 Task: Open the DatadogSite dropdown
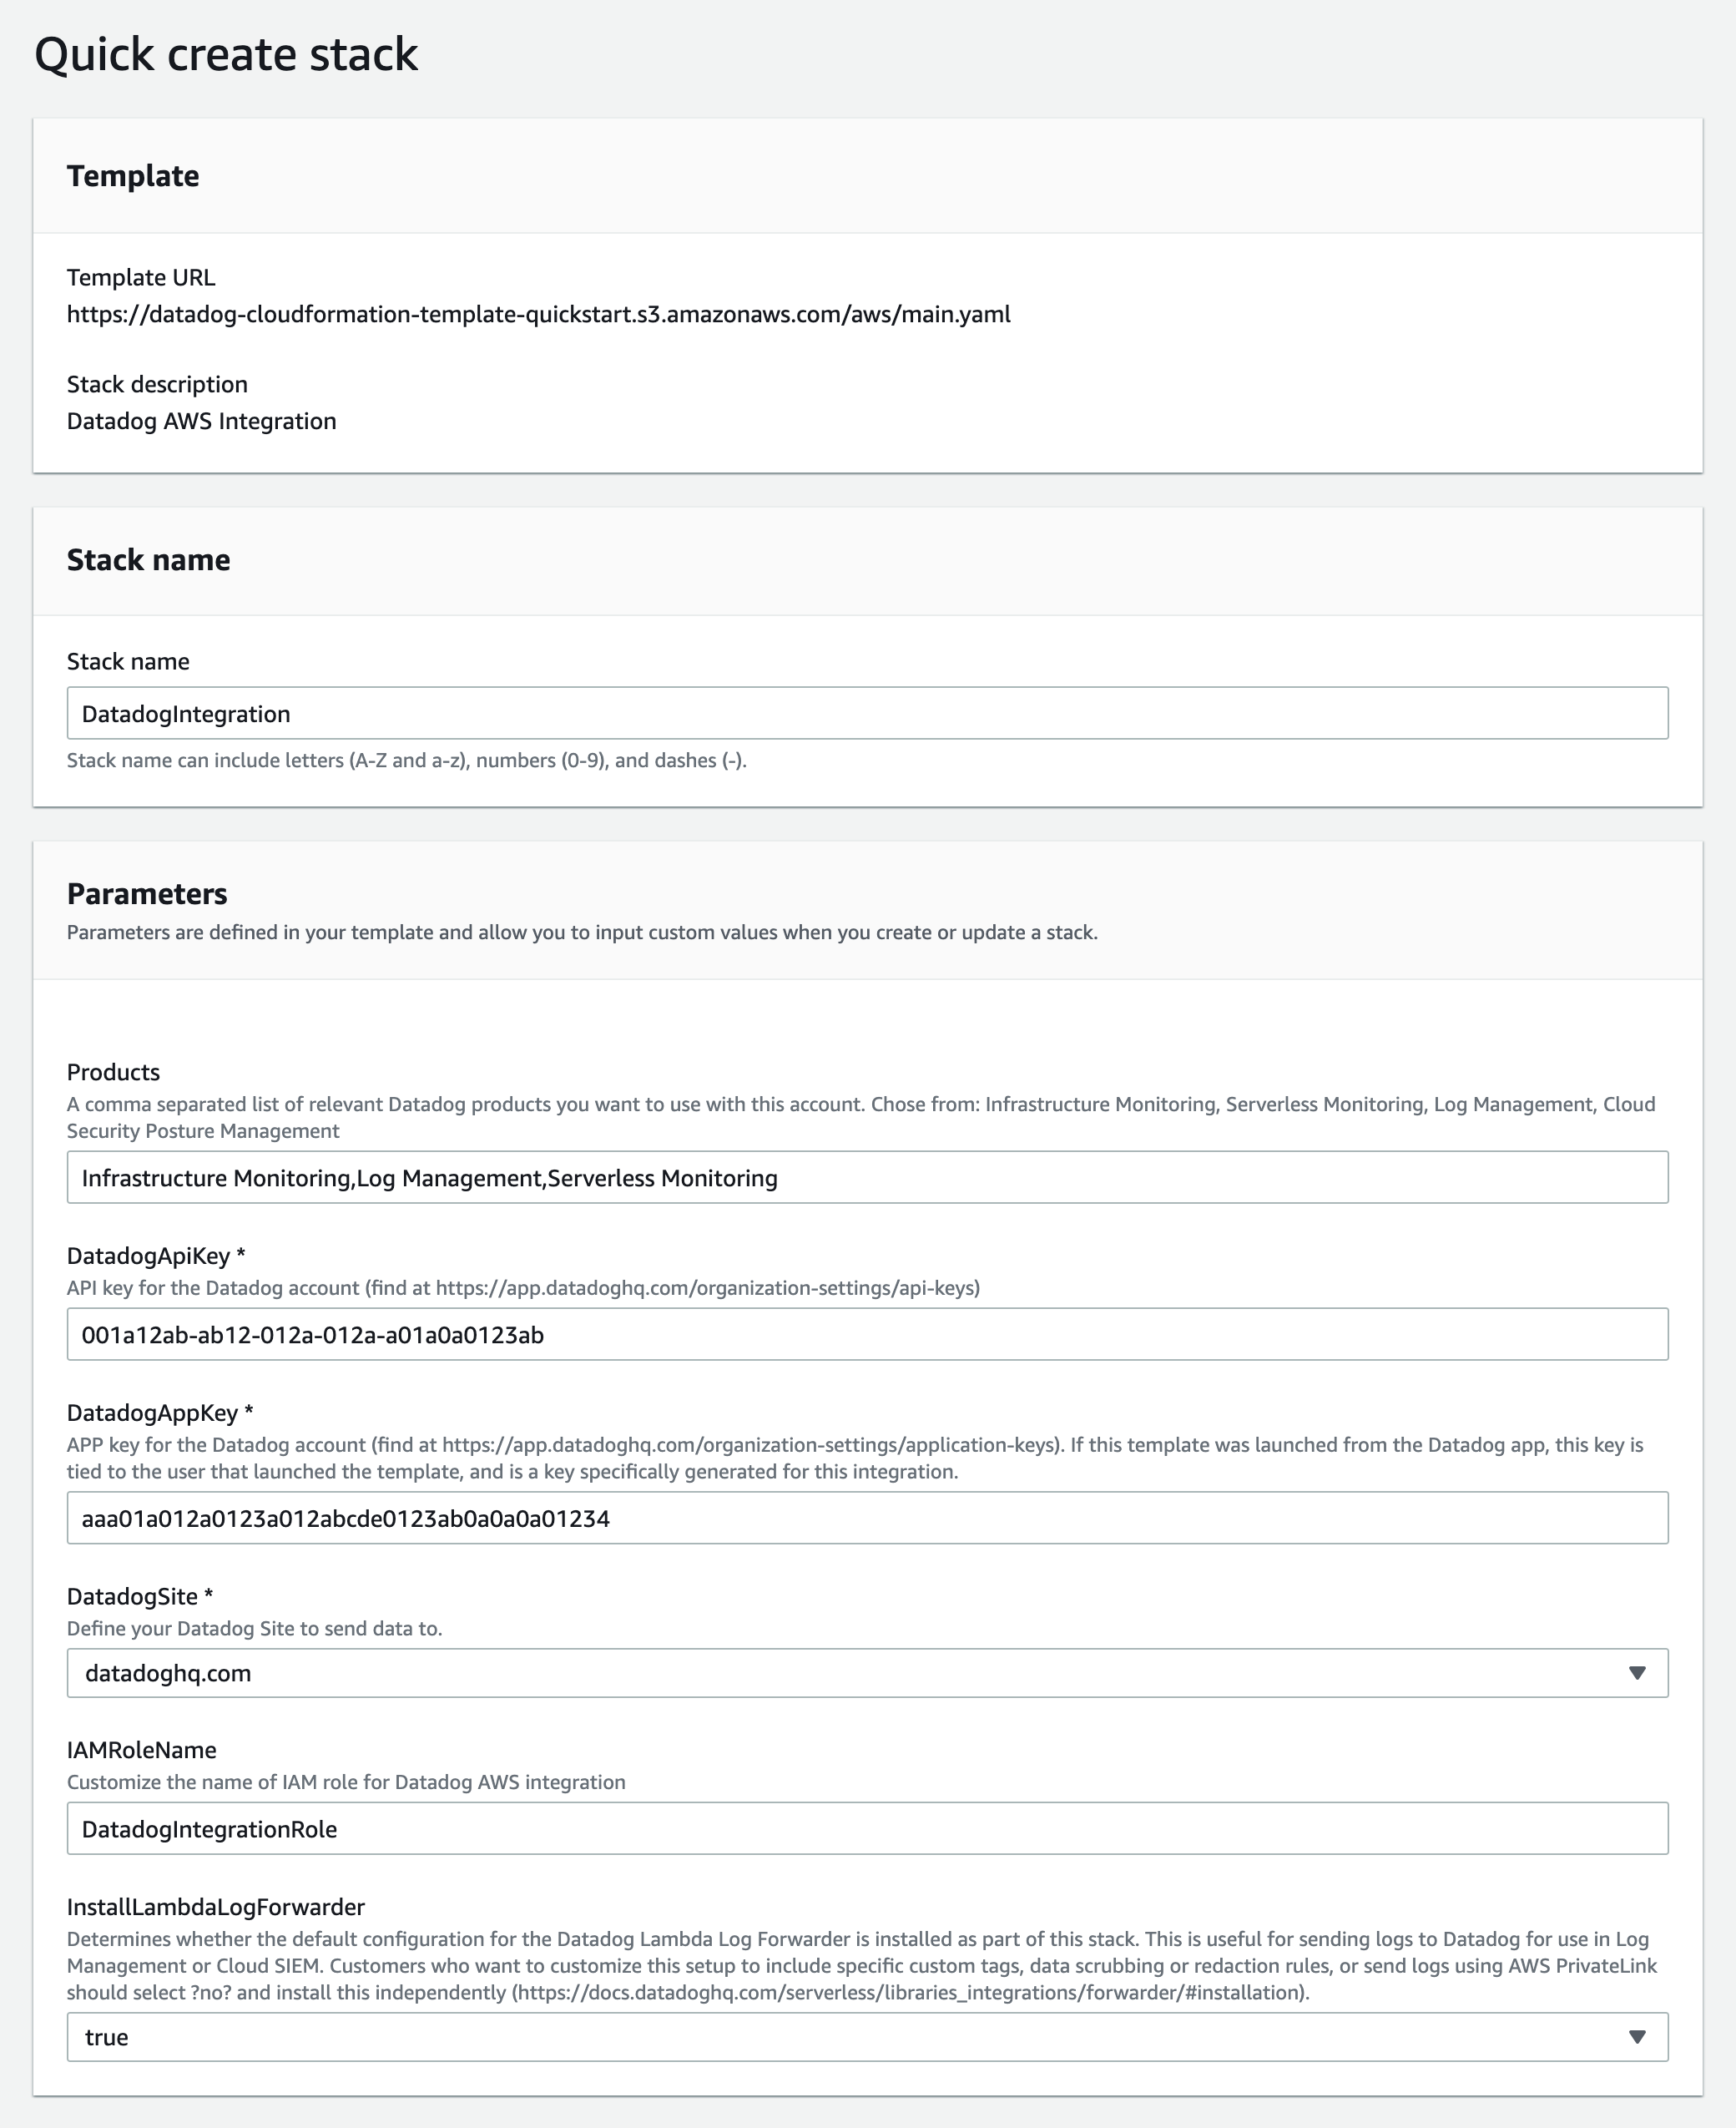[x=868, y=1672]
